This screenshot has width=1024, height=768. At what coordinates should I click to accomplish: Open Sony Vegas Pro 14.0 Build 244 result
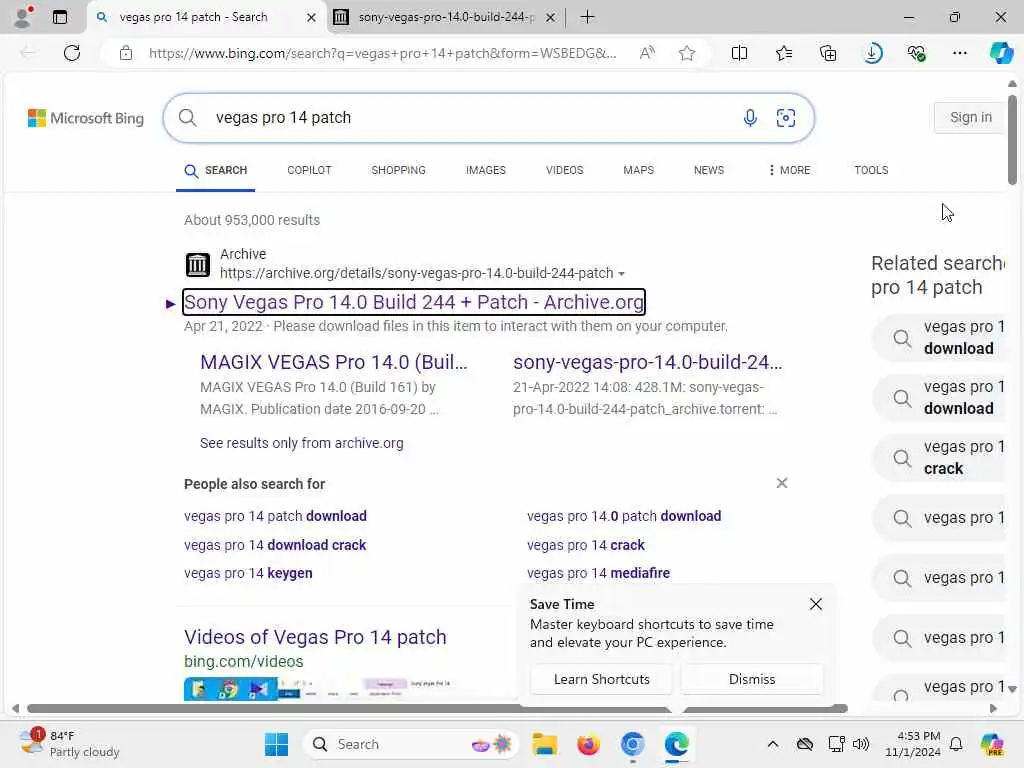[x=414, y=302]
